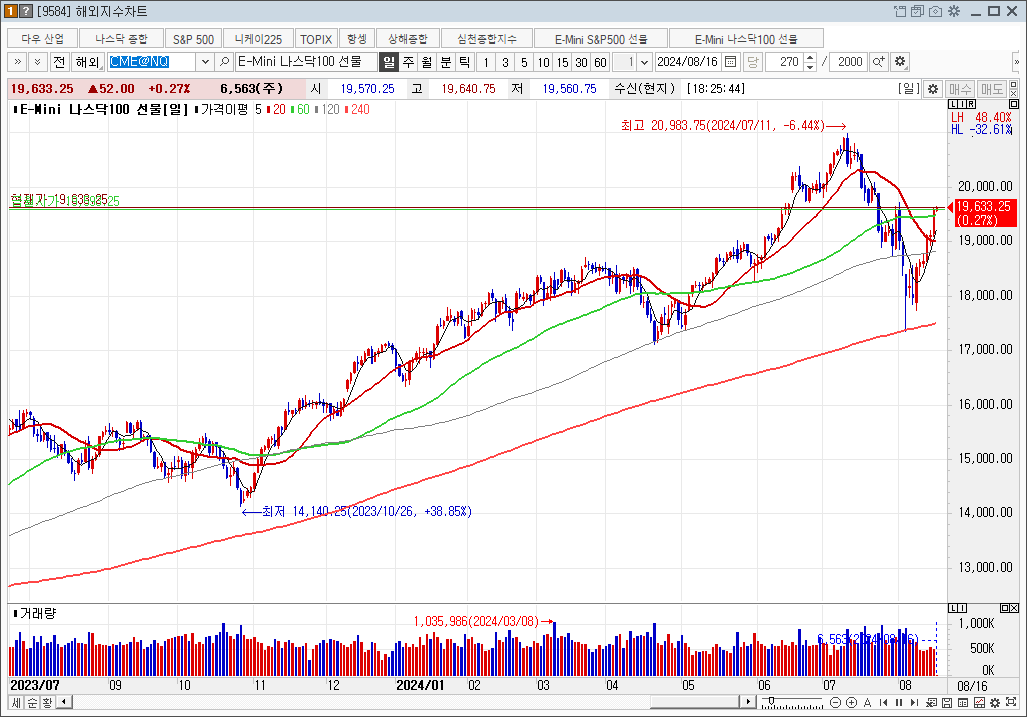Click the gear icon left of 매수 button
1027x717 pixels.
[933, 89]
